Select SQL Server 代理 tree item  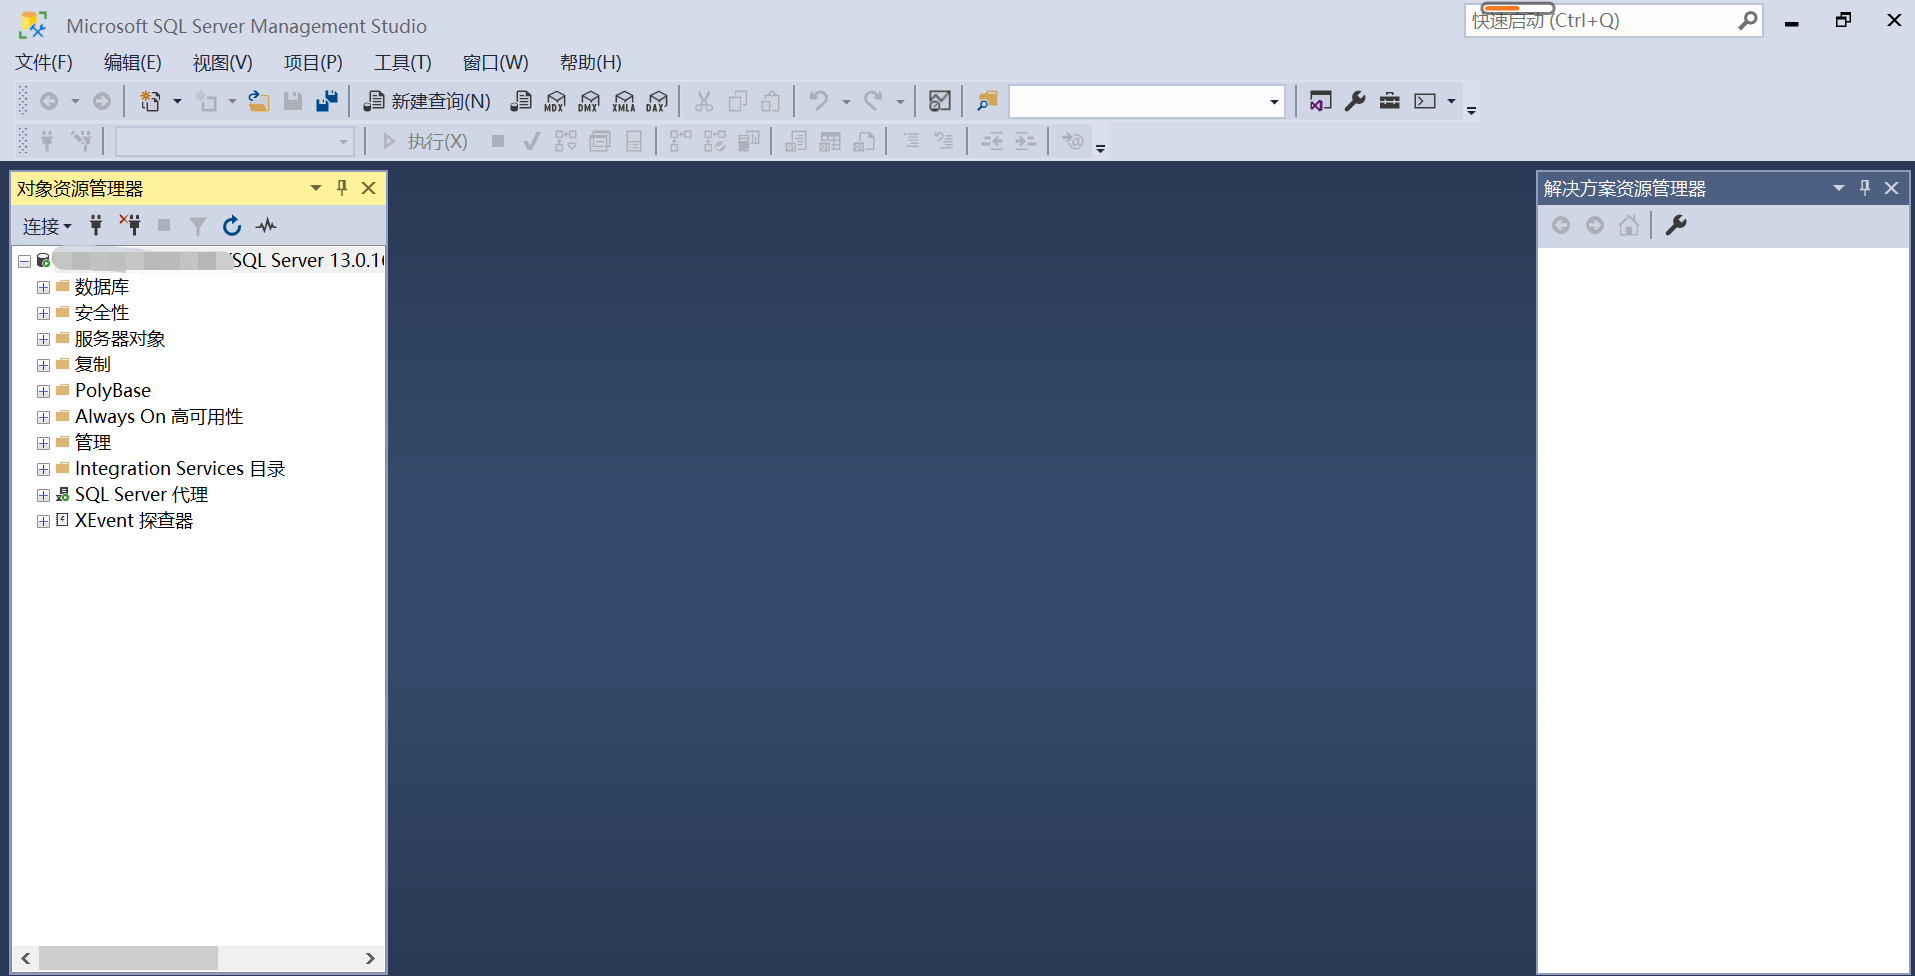141,494
